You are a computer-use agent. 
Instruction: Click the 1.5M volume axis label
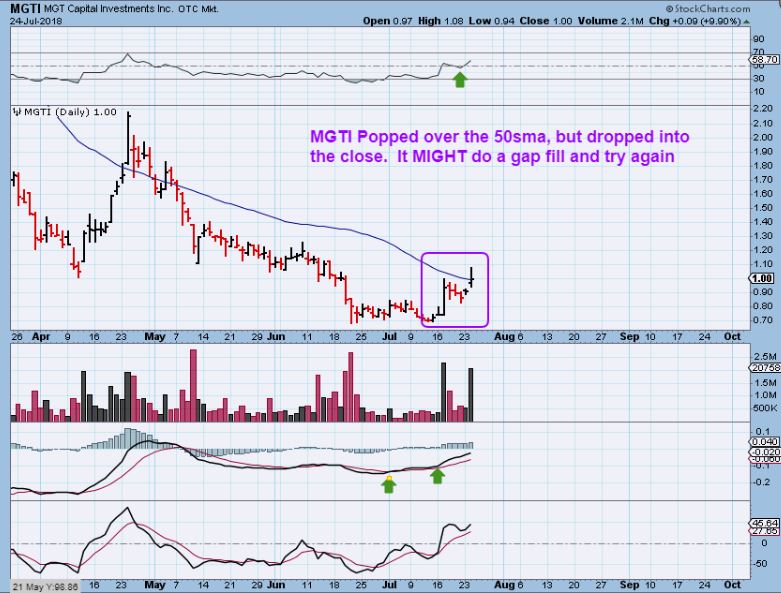[766, 383]
